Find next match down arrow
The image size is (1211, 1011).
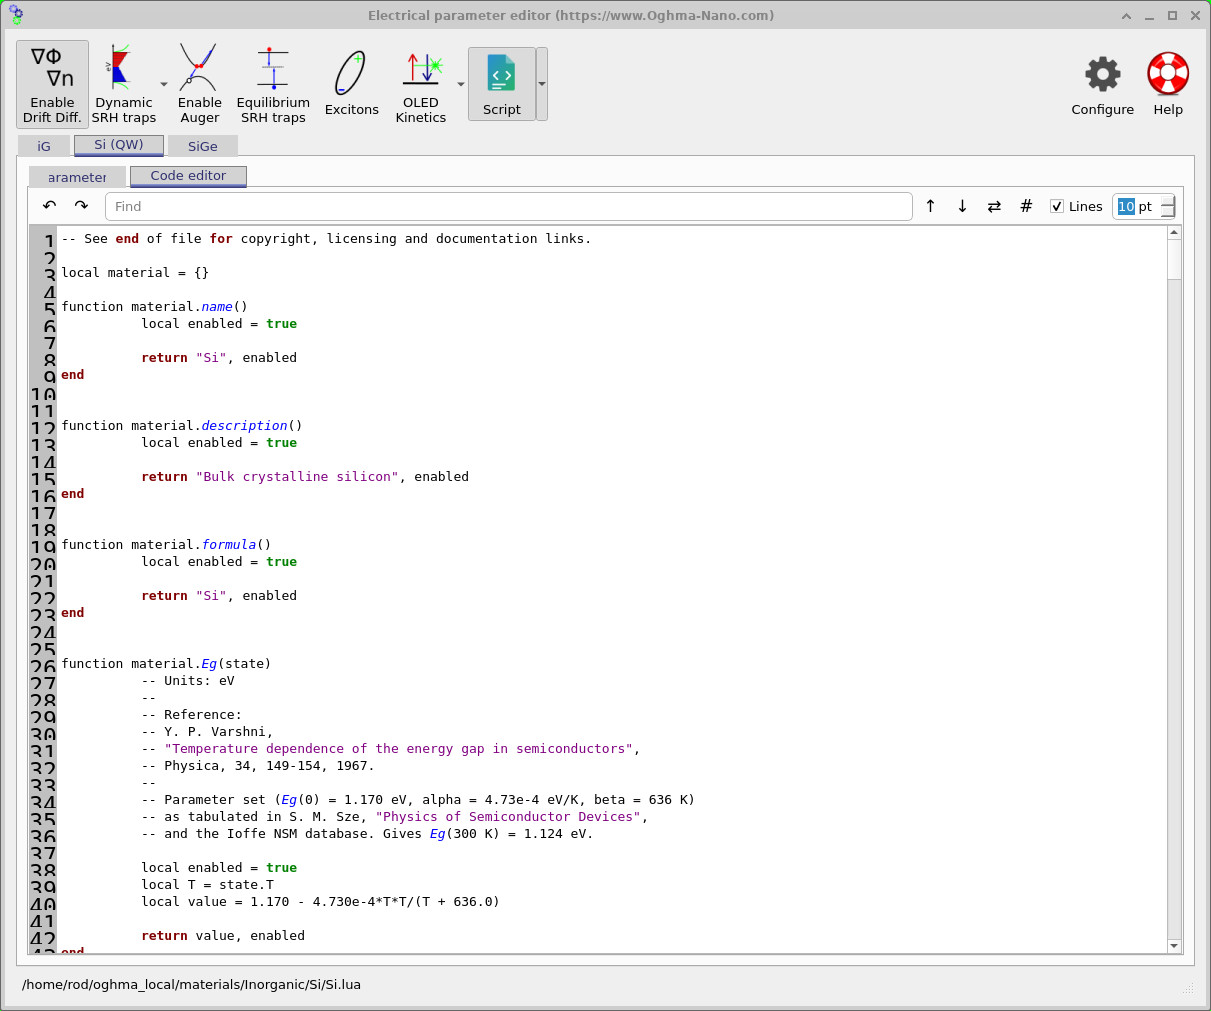click(x=962, y=206)
